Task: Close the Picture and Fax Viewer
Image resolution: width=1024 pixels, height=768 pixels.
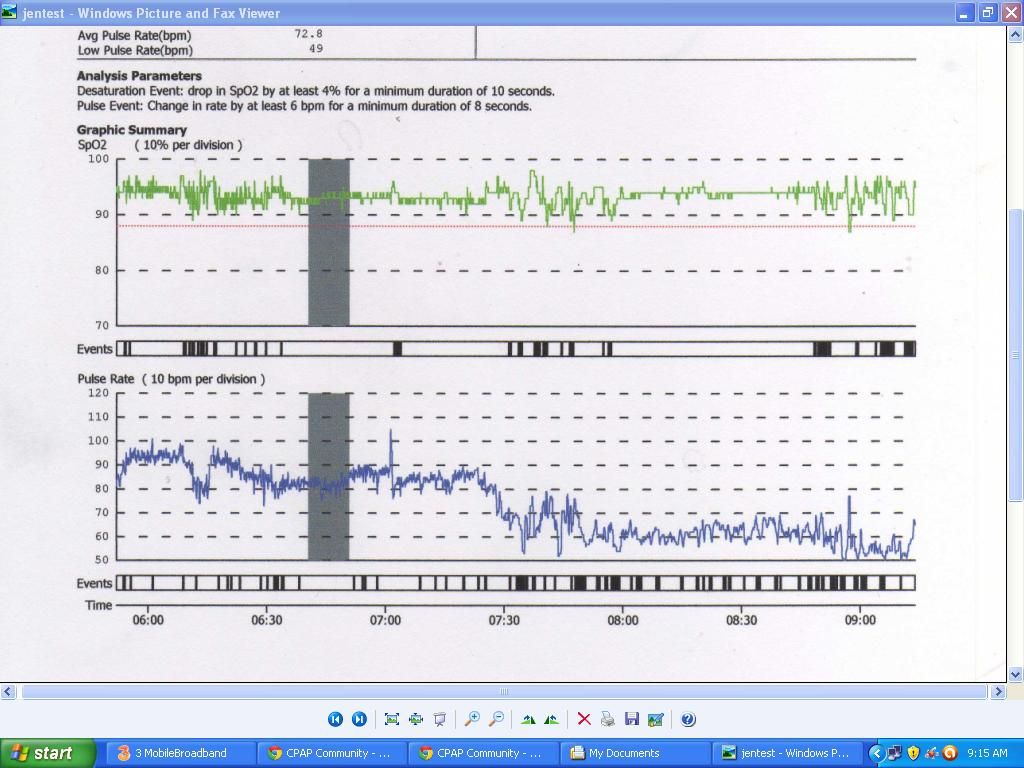Action: pos(1012,12)
